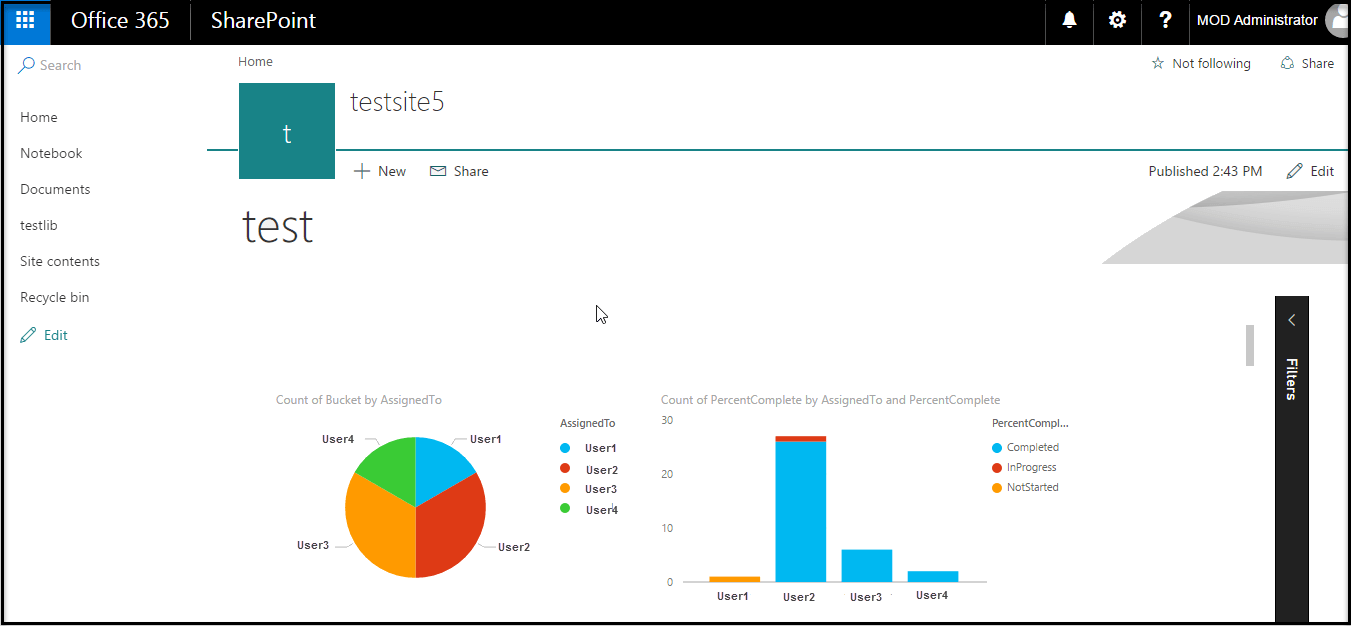The width and height of the screenshot is (1351, 626).
Task: Open the settings gear menu
Action: pos(1118,21)
